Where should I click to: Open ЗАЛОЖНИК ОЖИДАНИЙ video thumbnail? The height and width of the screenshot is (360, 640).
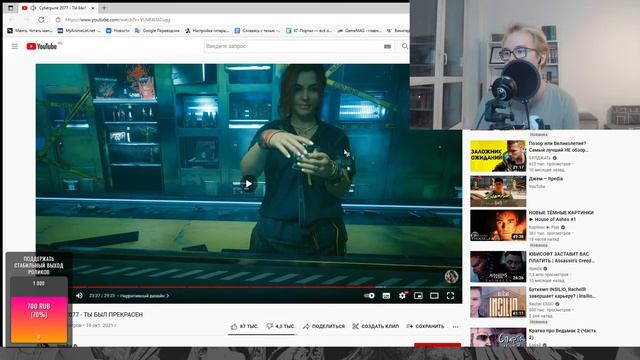(x=498, y=156)
